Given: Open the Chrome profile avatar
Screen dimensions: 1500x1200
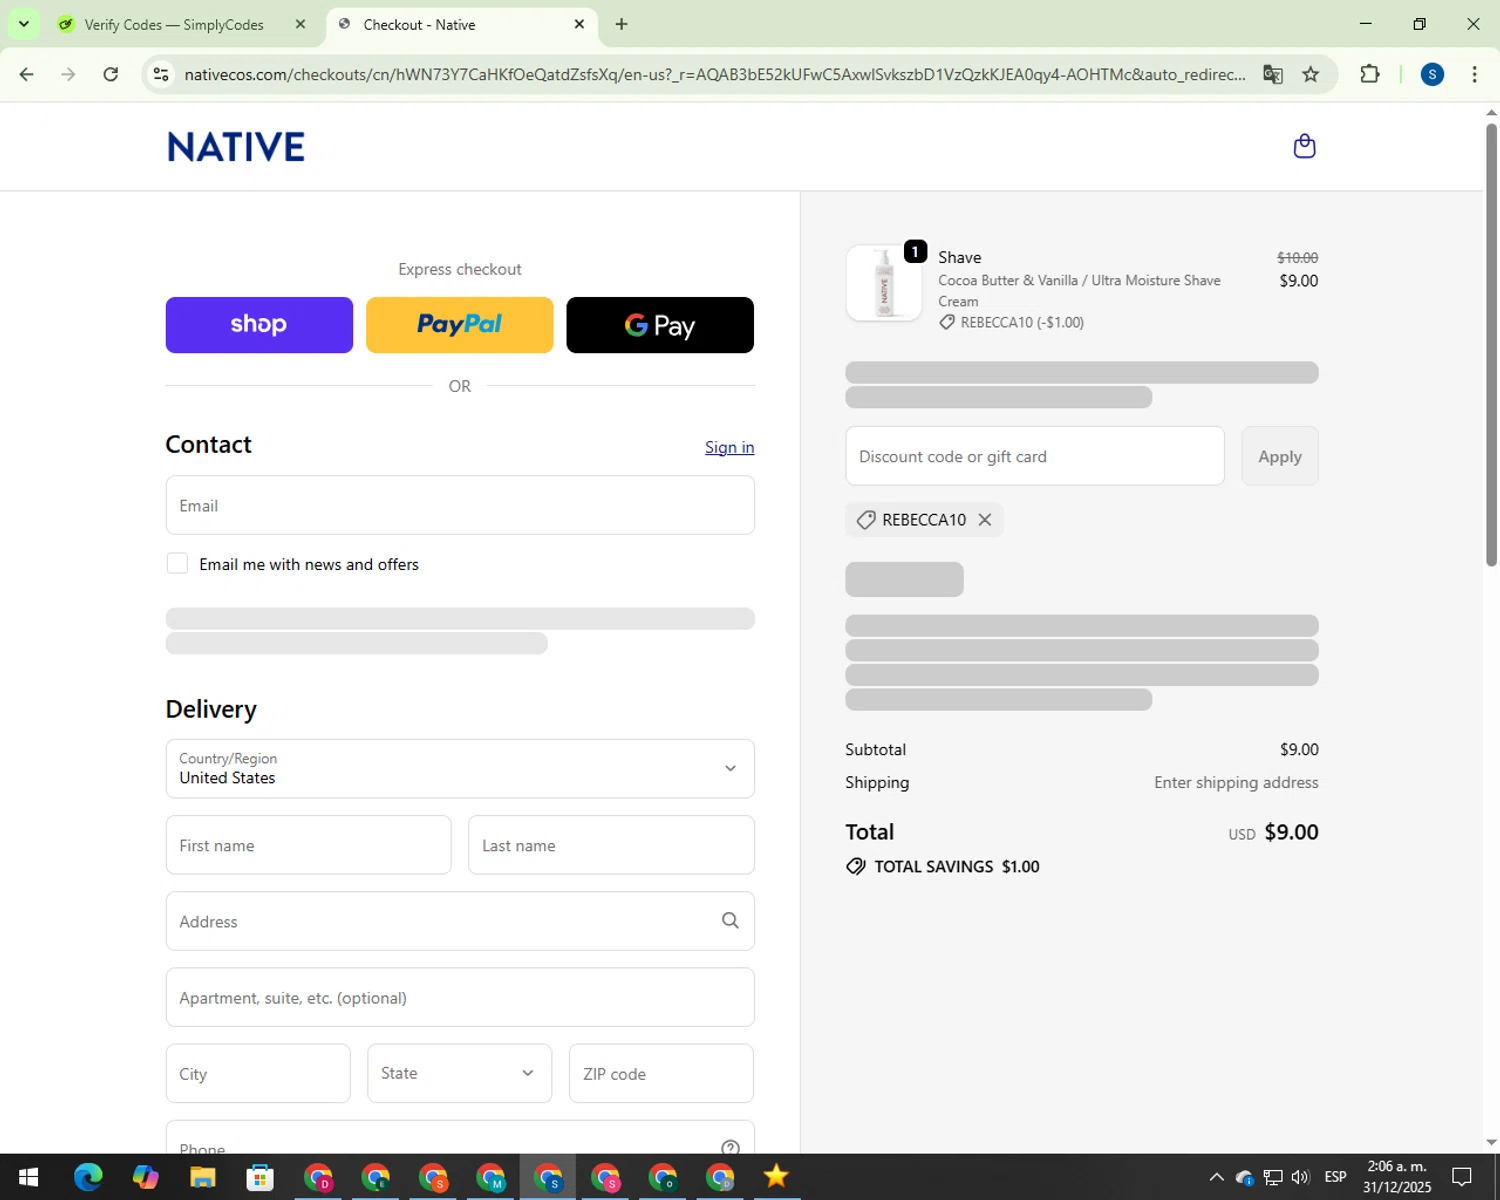Looking at the screenshot, I should coord(1432,74).
